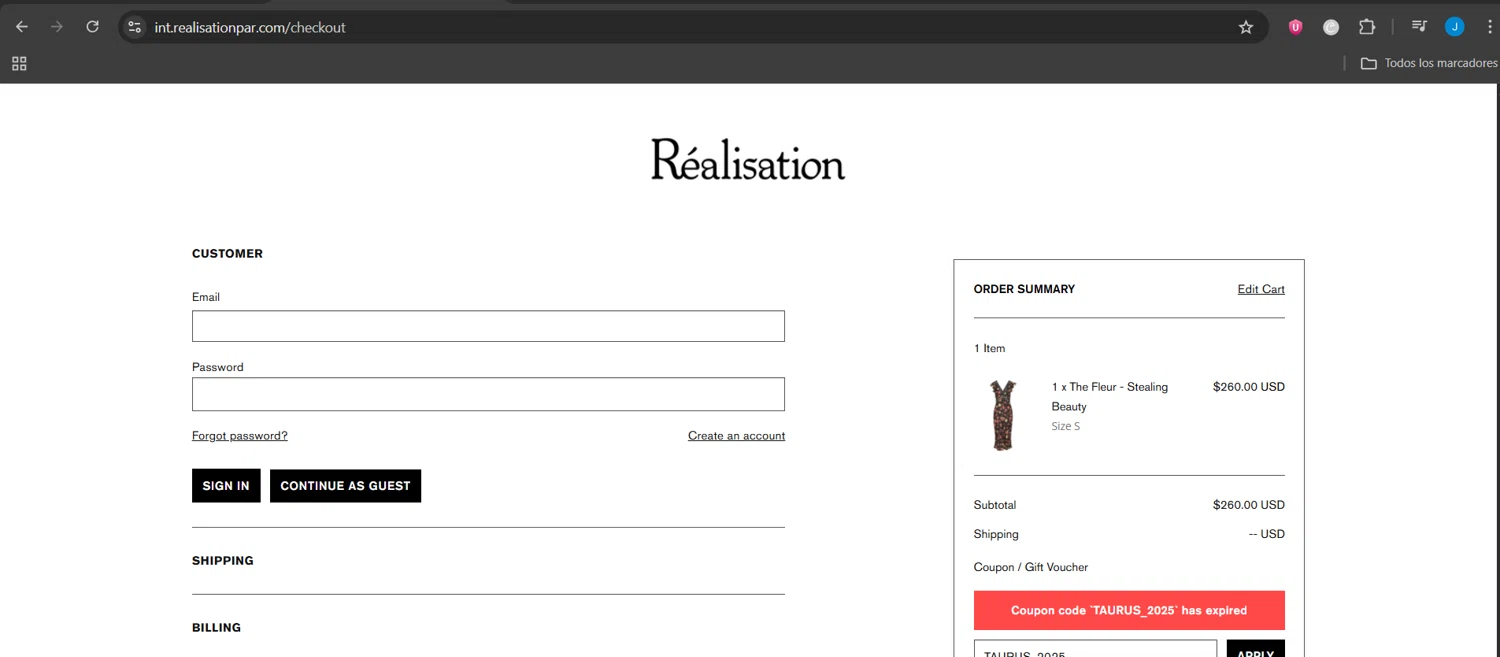Open the pink shield extension icon
Screen dimensions: 1500x657
click(x=1295, y=27)
